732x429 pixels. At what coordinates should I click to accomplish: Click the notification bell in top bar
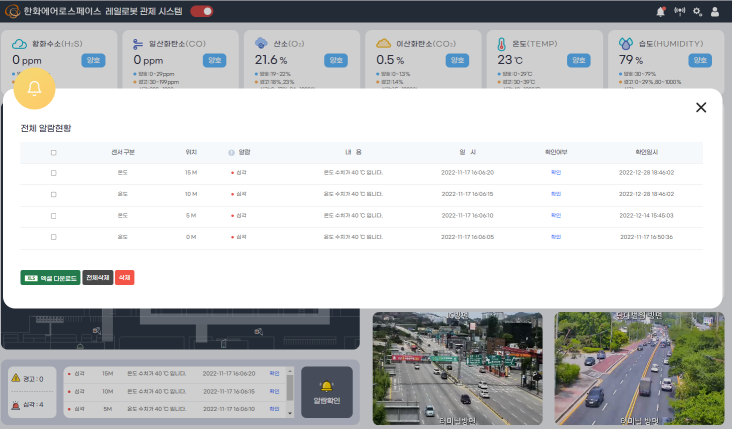(660, 11)
